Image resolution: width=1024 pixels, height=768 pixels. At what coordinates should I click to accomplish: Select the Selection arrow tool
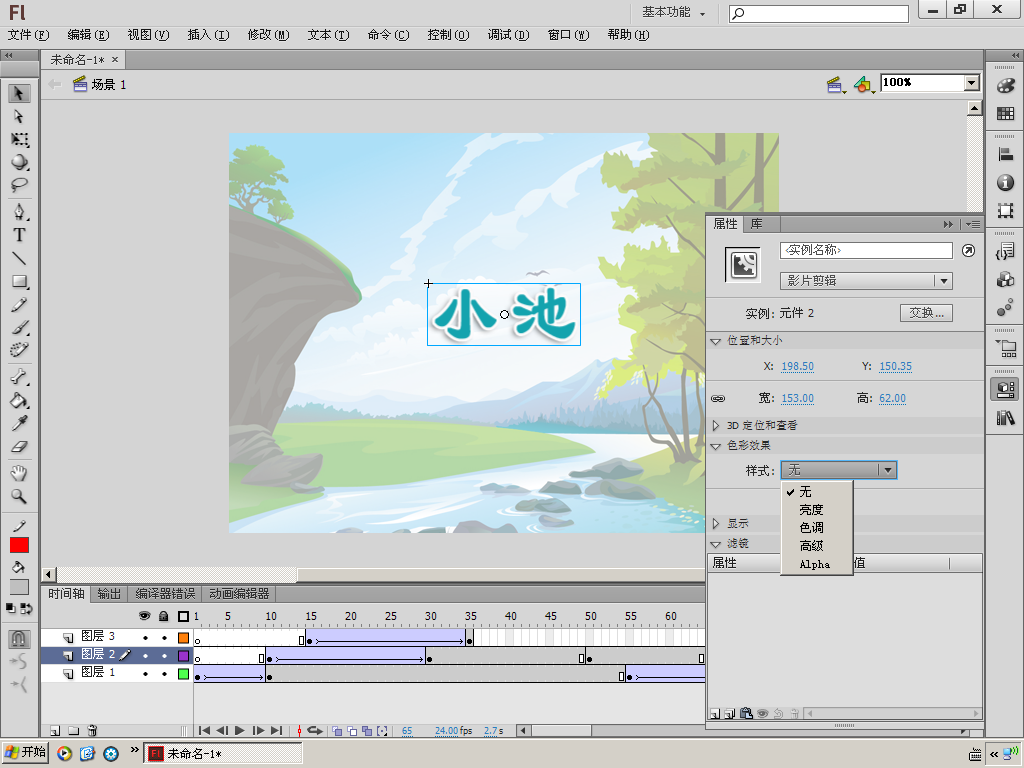(x=19, y=93)
